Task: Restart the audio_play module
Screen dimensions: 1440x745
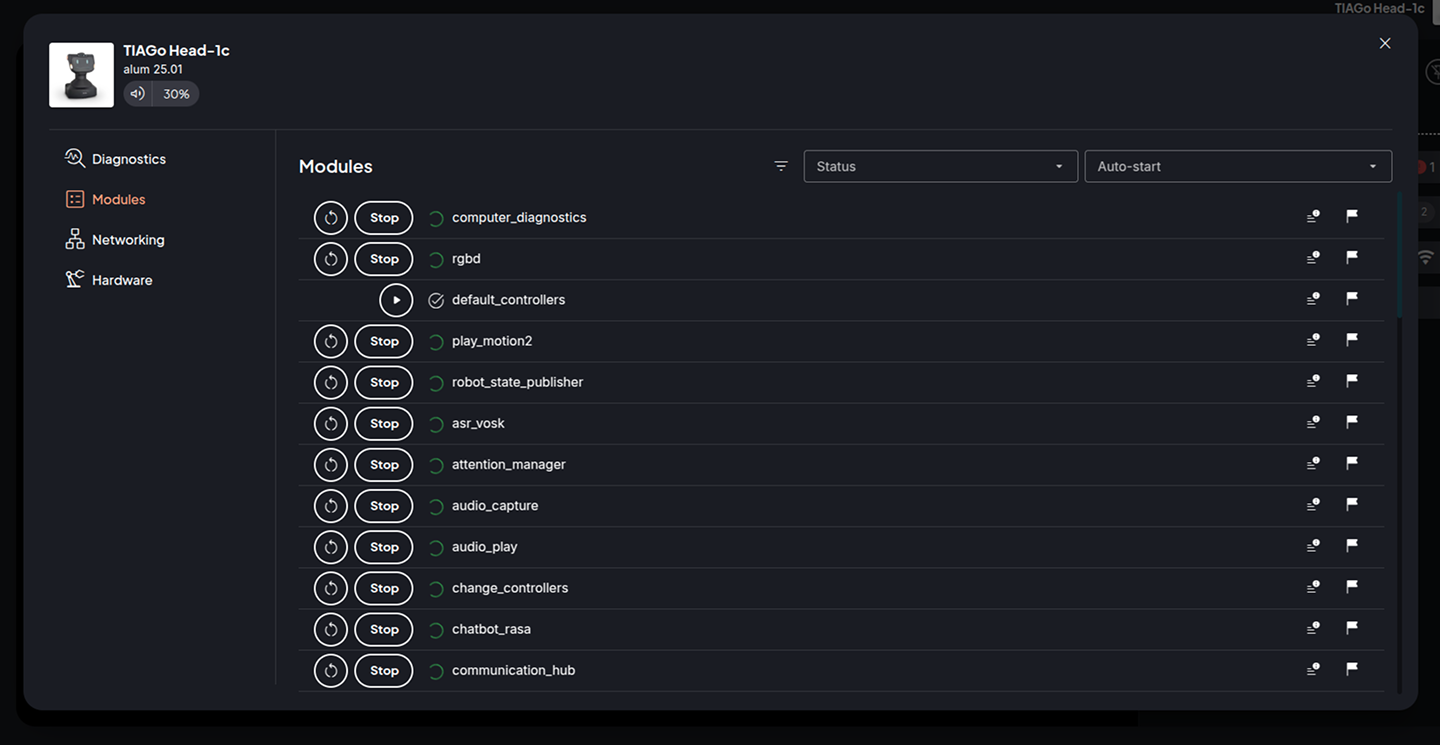Action: (x=331, y=547)
